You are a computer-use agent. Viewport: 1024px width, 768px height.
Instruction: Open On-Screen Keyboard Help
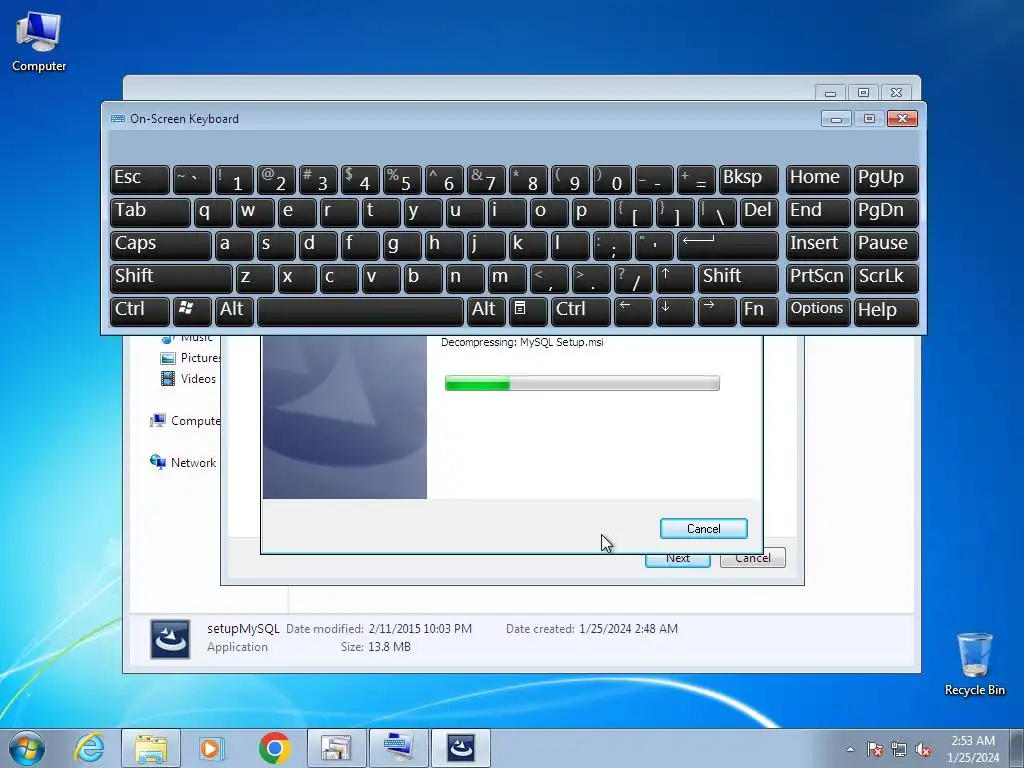[x=886, y=311]
